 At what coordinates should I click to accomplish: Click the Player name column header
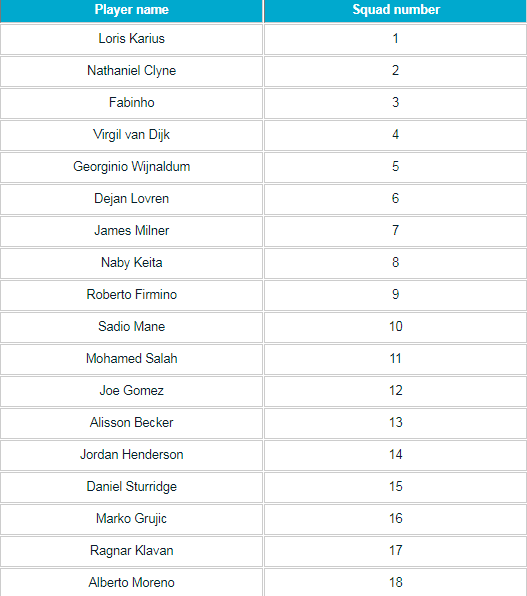click(x=131, y=11)
